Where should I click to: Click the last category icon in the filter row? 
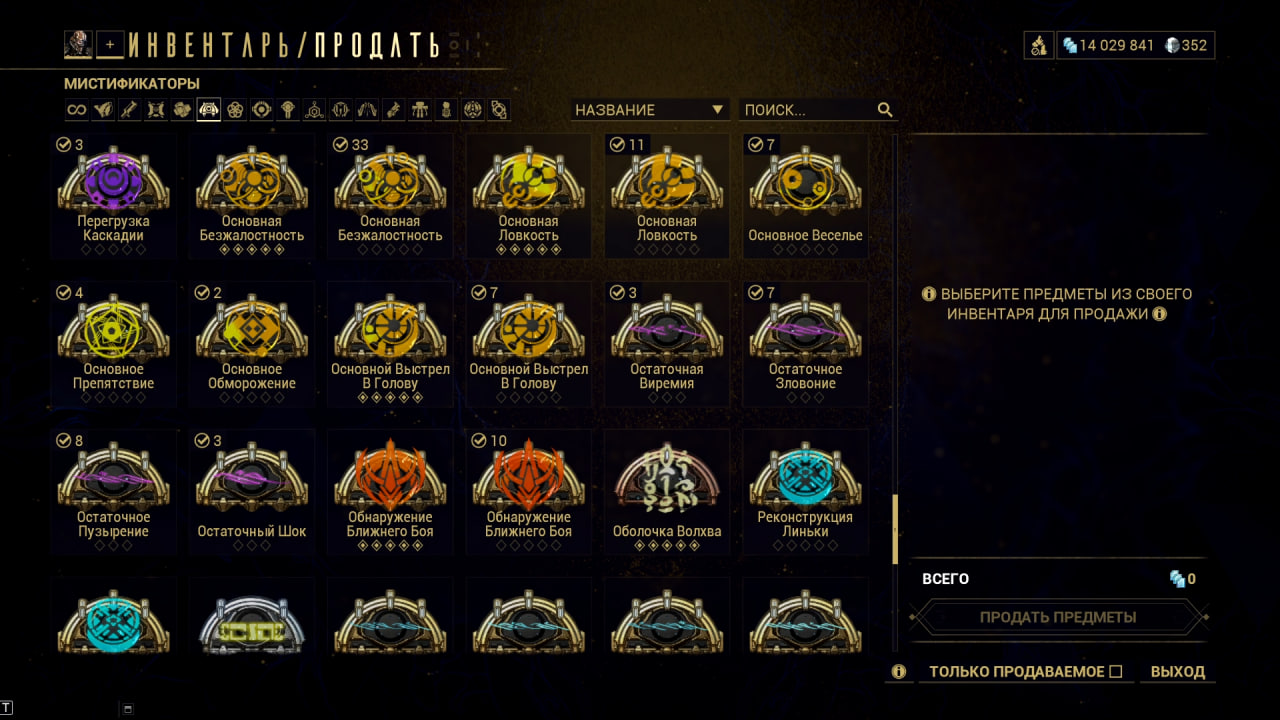click(x=499, y=110)
